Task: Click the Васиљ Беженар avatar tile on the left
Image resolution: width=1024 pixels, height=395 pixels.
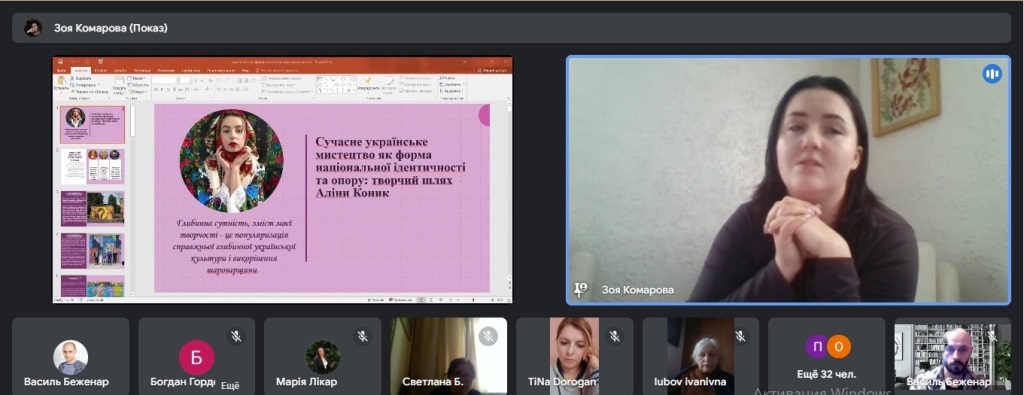Action: (x=71, y=355)
